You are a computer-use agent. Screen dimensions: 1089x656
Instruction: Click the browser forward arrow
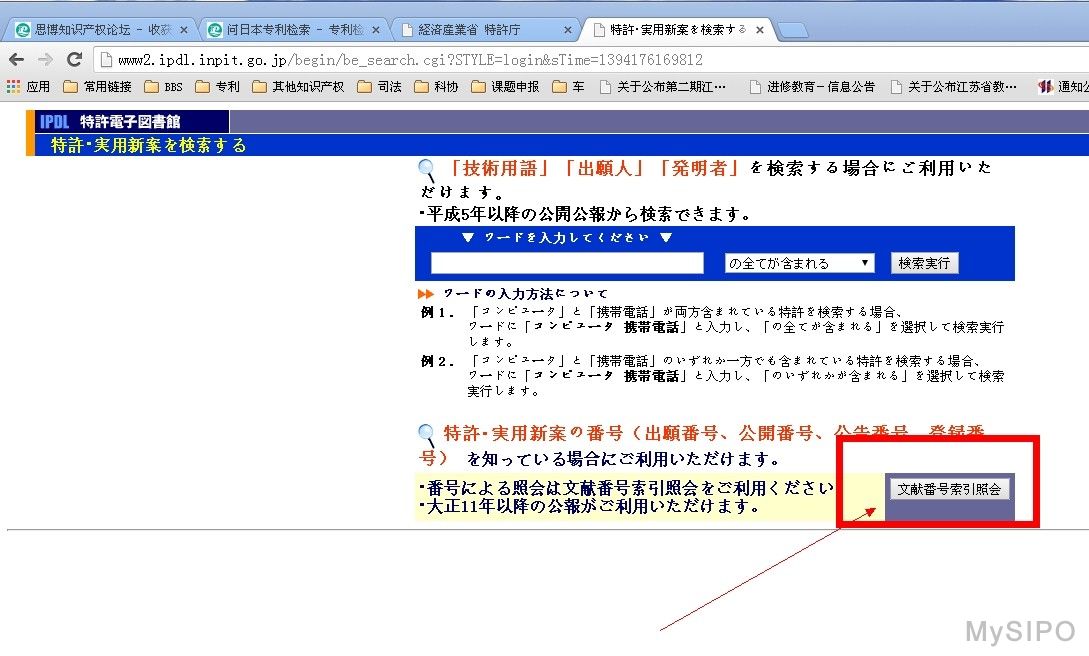tap(45, 60)
